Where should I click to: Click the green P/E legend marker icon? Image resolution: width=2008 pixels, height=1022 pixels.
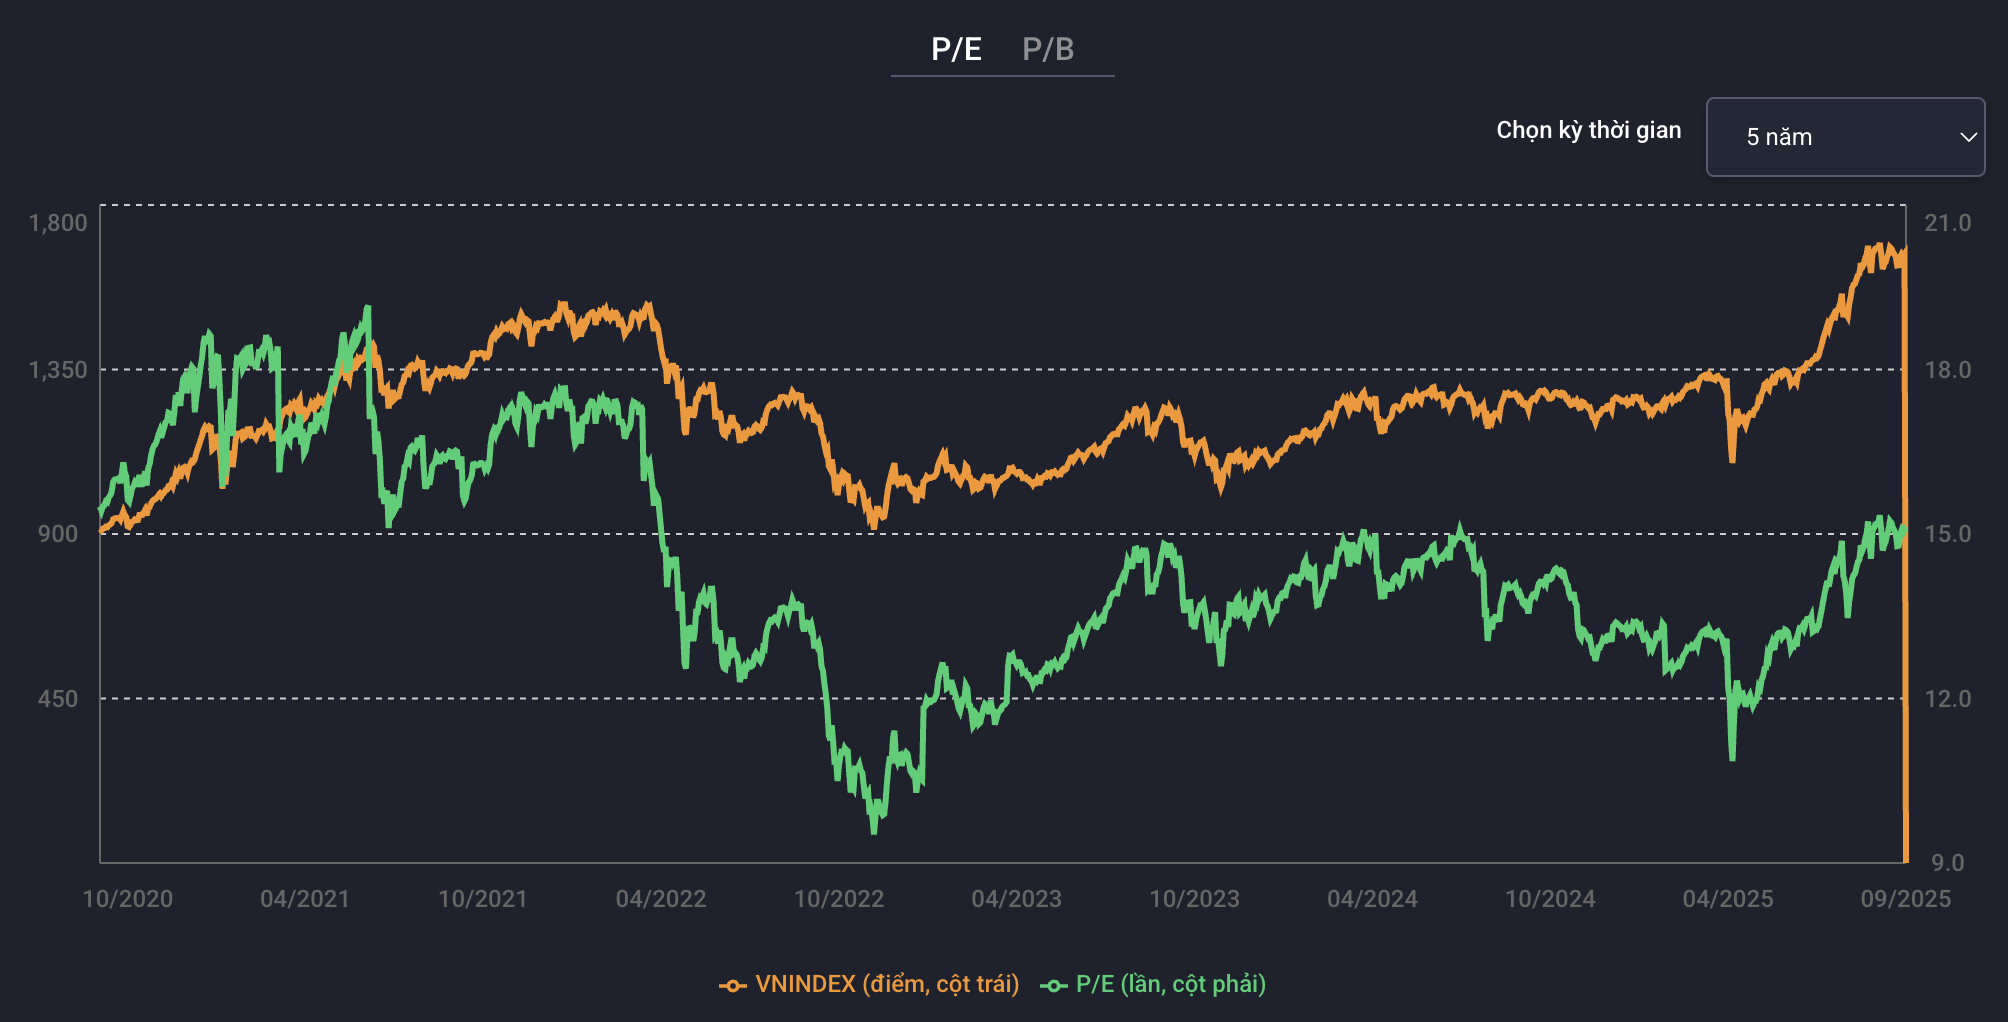1053,986
